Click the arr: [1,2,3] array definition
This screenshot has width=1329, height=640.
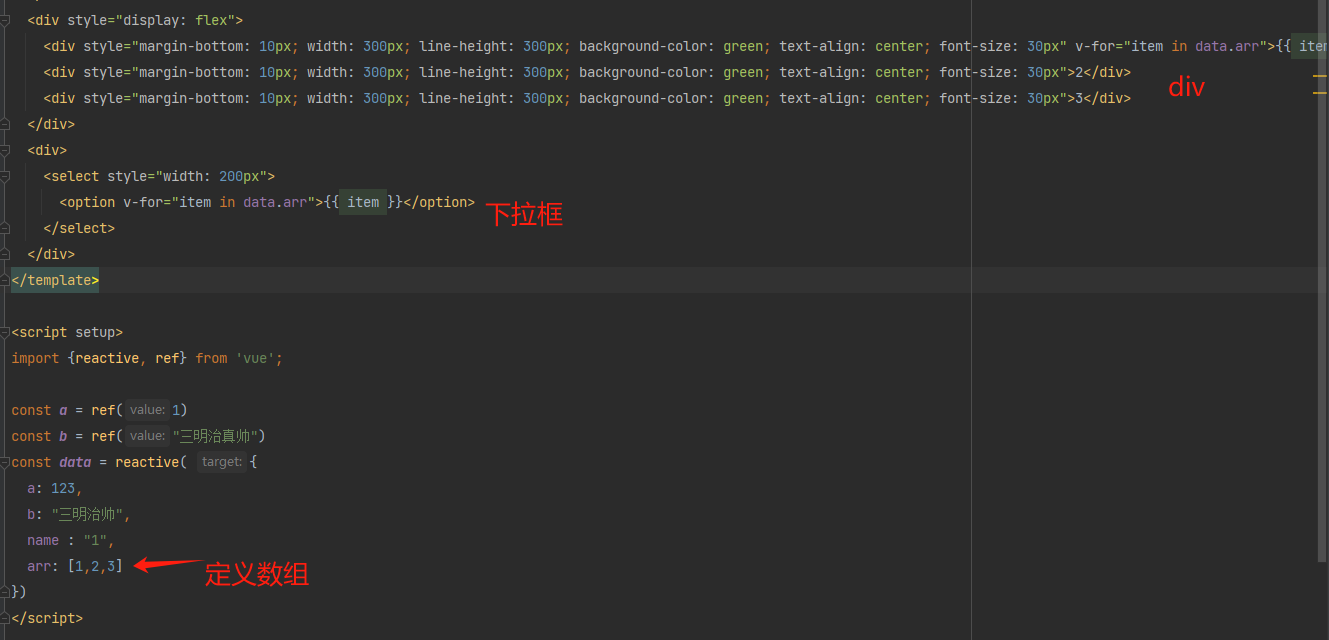[75, 566]
